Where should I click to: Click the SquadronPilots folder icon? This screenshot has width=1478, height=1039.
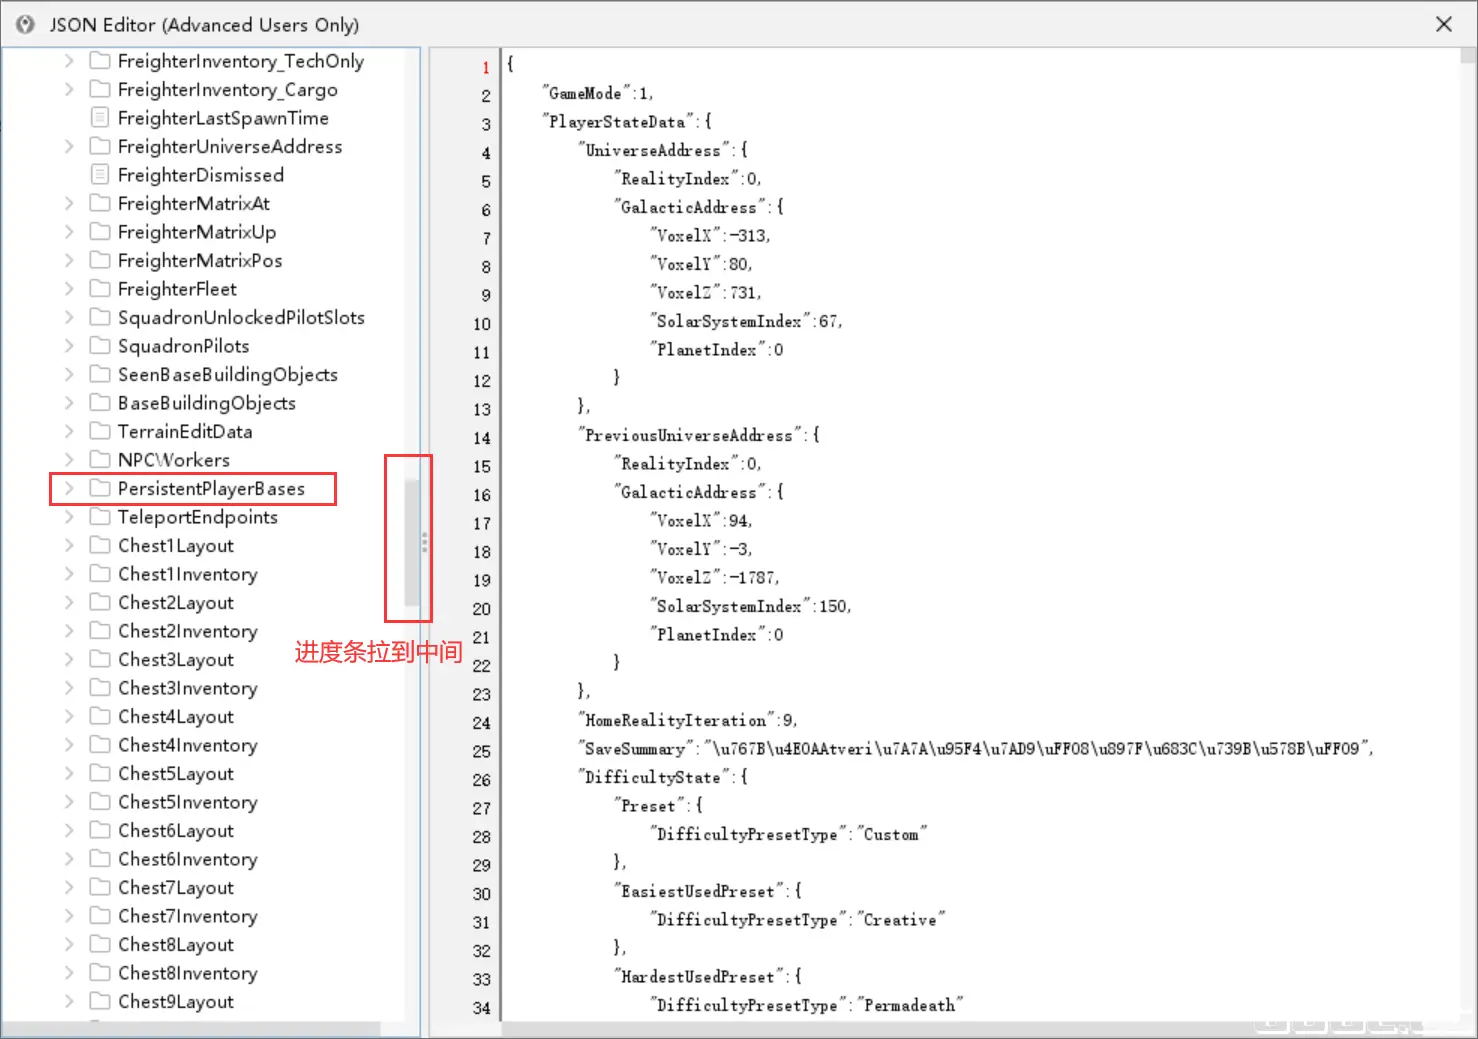99,346
